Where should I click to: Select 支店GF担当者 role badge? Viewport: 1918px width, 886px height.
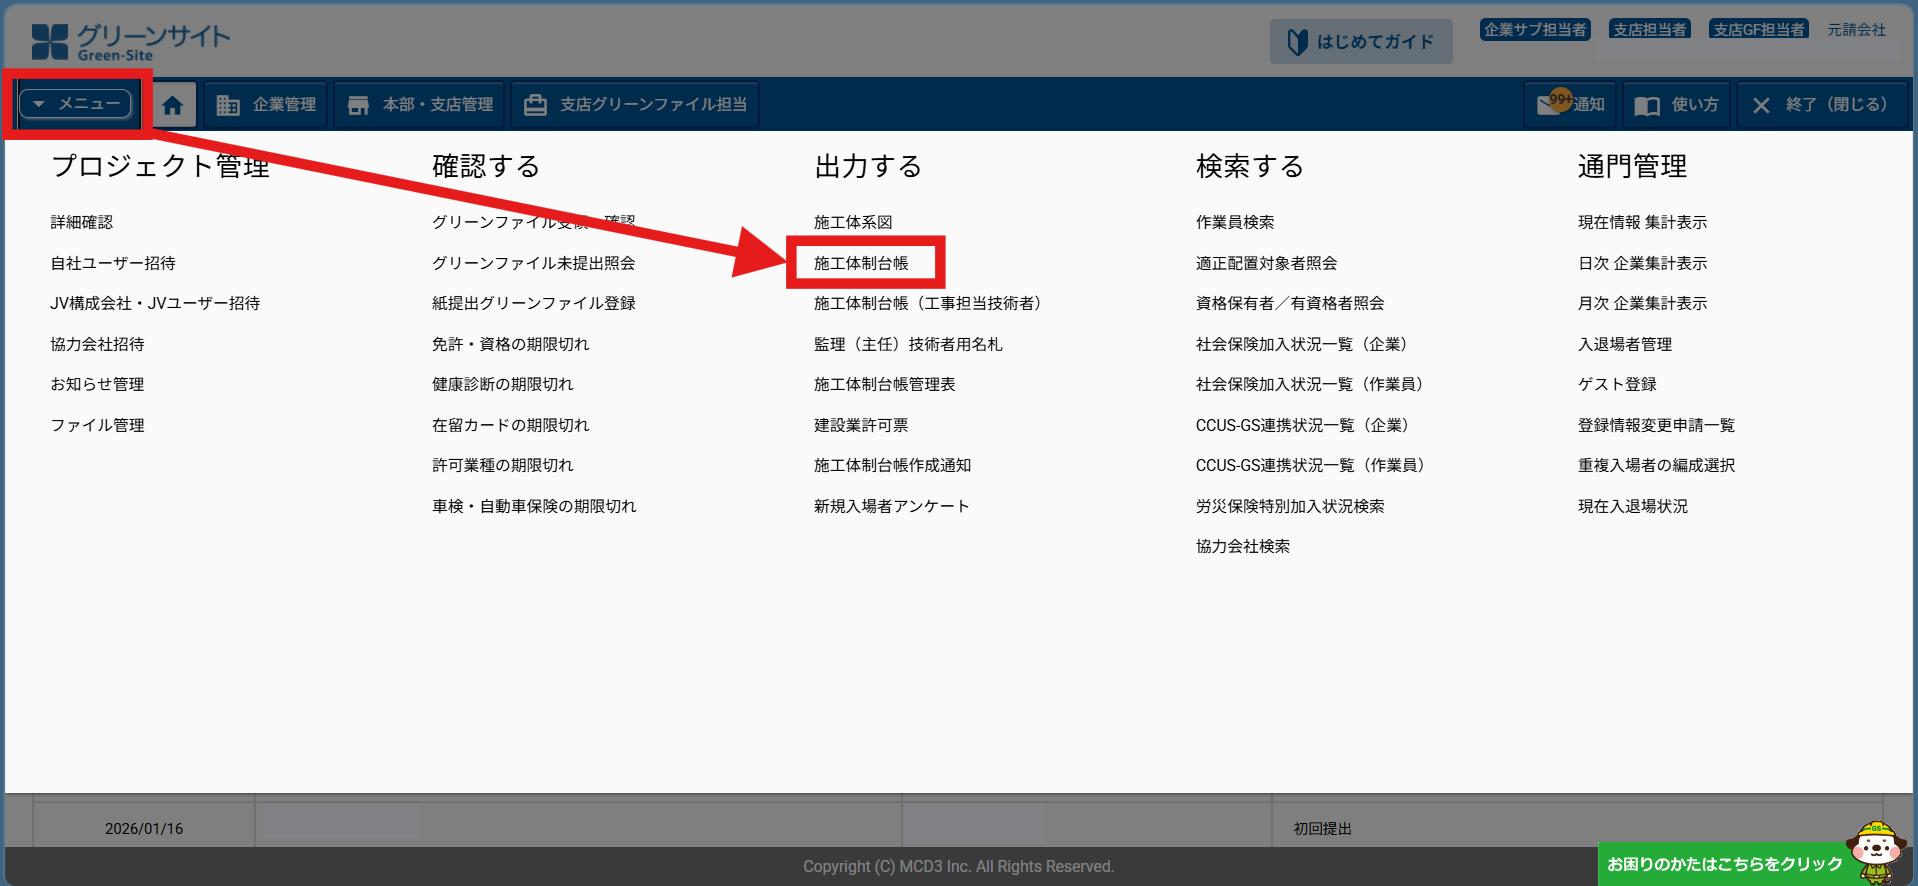1758,30
